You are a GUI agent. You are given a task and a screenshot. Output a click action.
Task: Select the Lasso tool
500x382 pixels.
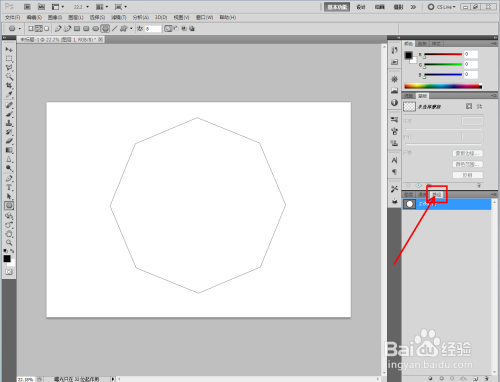pyautogui.click(x=9, y=68)
